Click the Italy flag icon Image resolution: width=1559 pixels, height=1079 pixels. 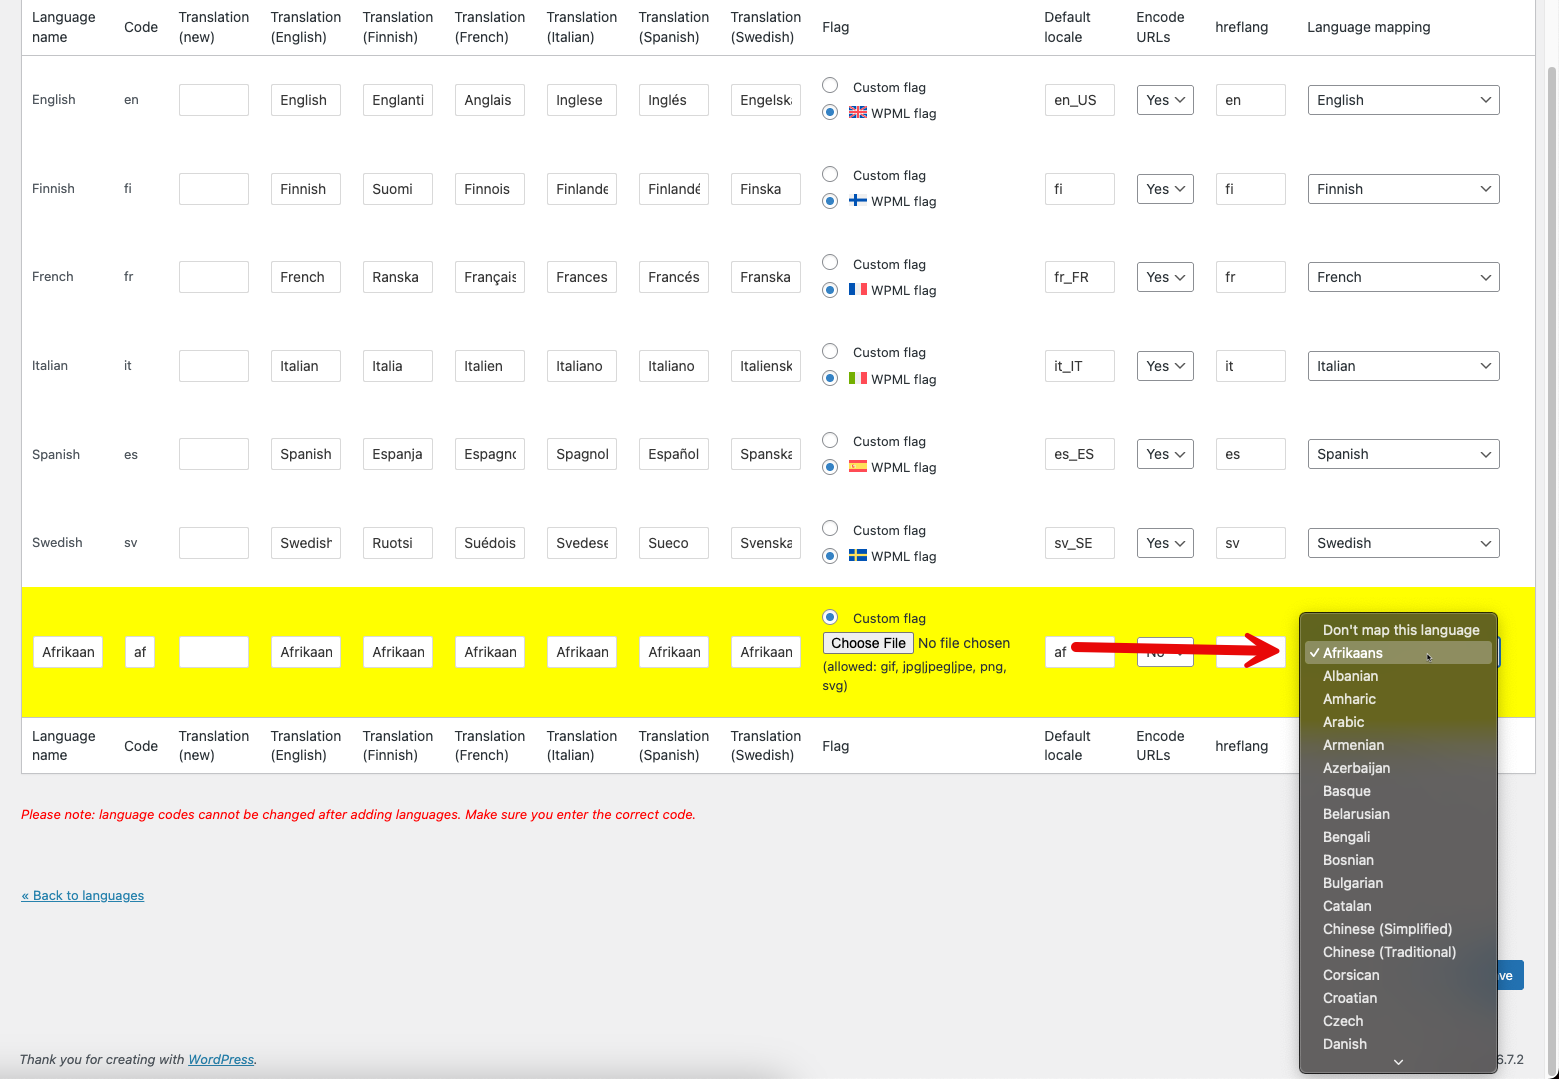[858, 378]
